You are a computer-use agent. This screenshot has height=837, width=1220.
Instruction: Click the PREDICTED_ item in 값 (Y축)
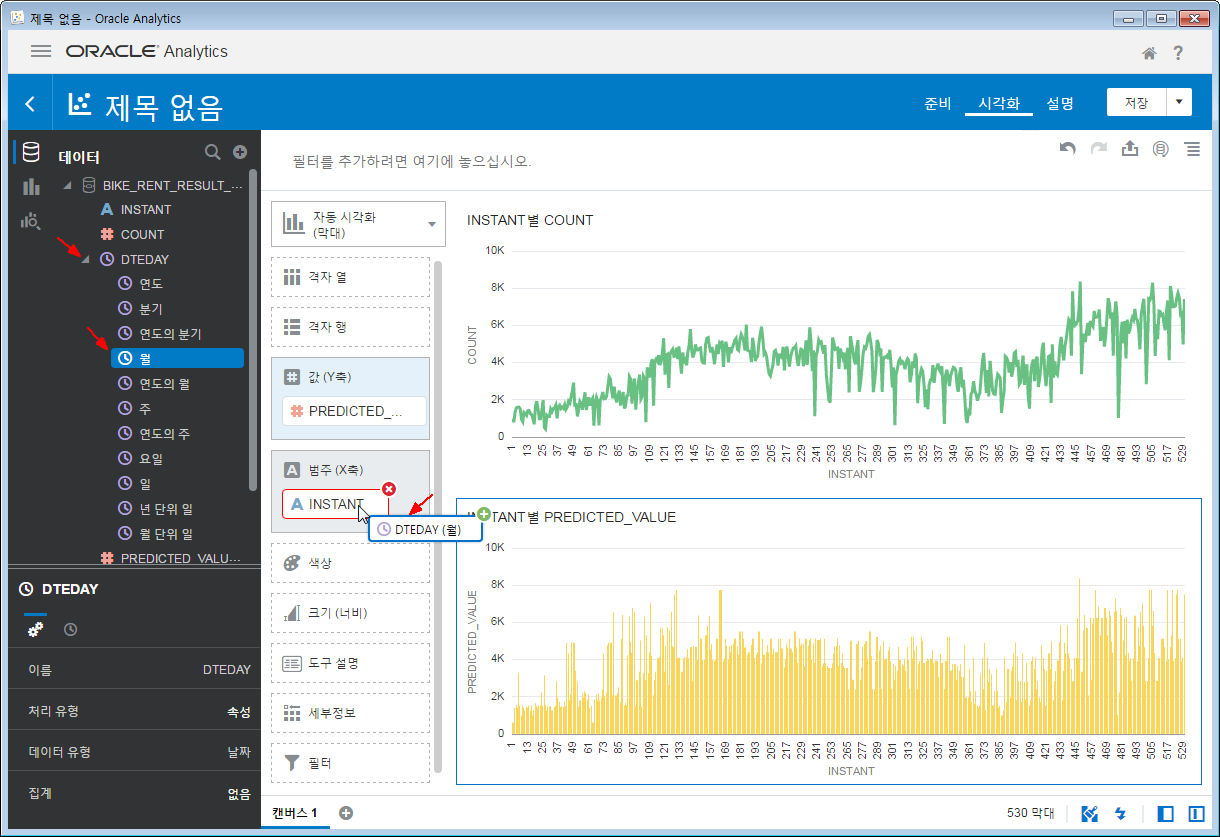point(354,411)
